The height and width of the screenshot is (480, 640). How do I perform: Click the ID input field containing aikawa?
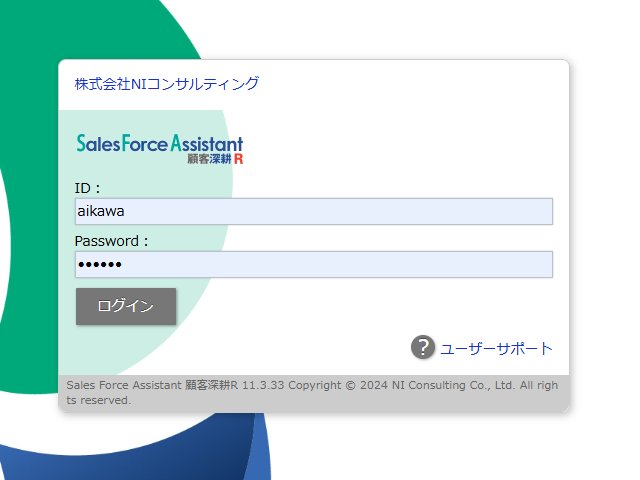point(314,211)
